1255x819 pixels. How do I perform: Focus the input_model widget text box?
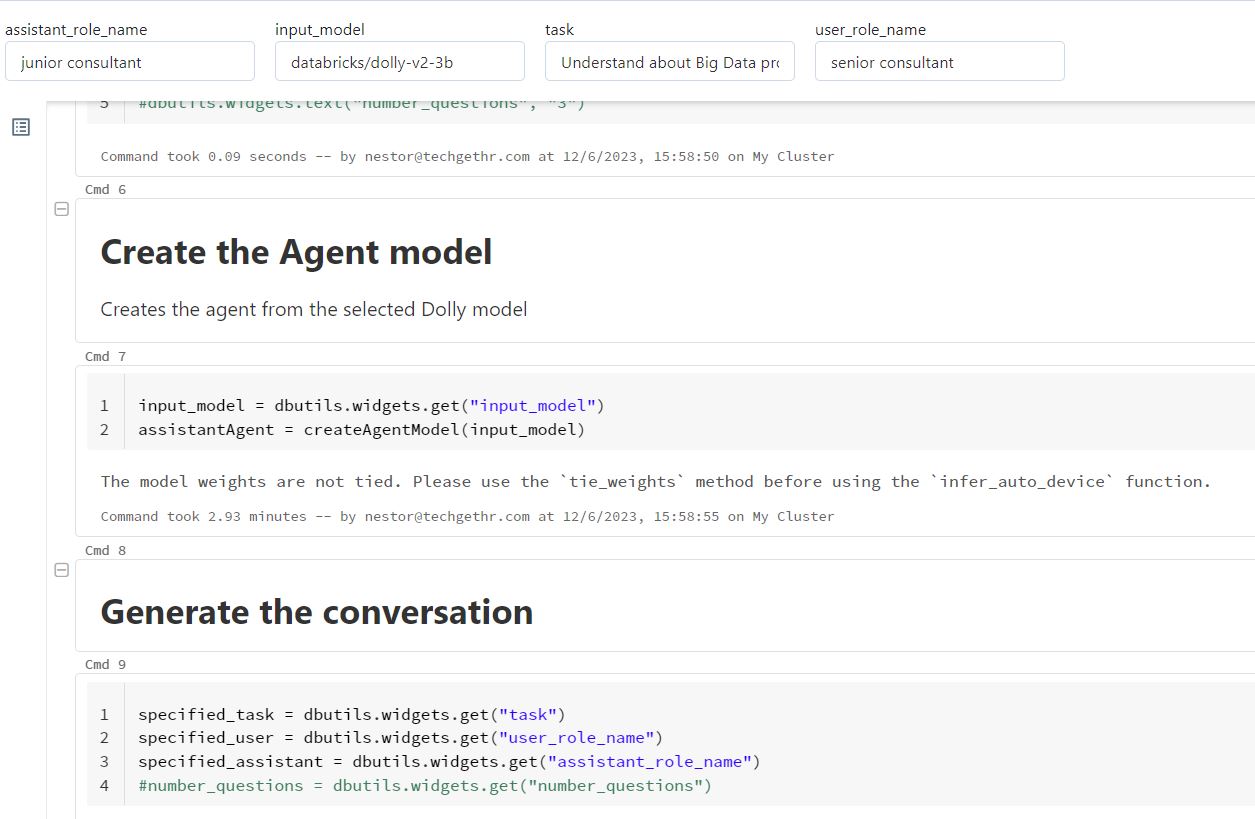(x=400, y=62)
